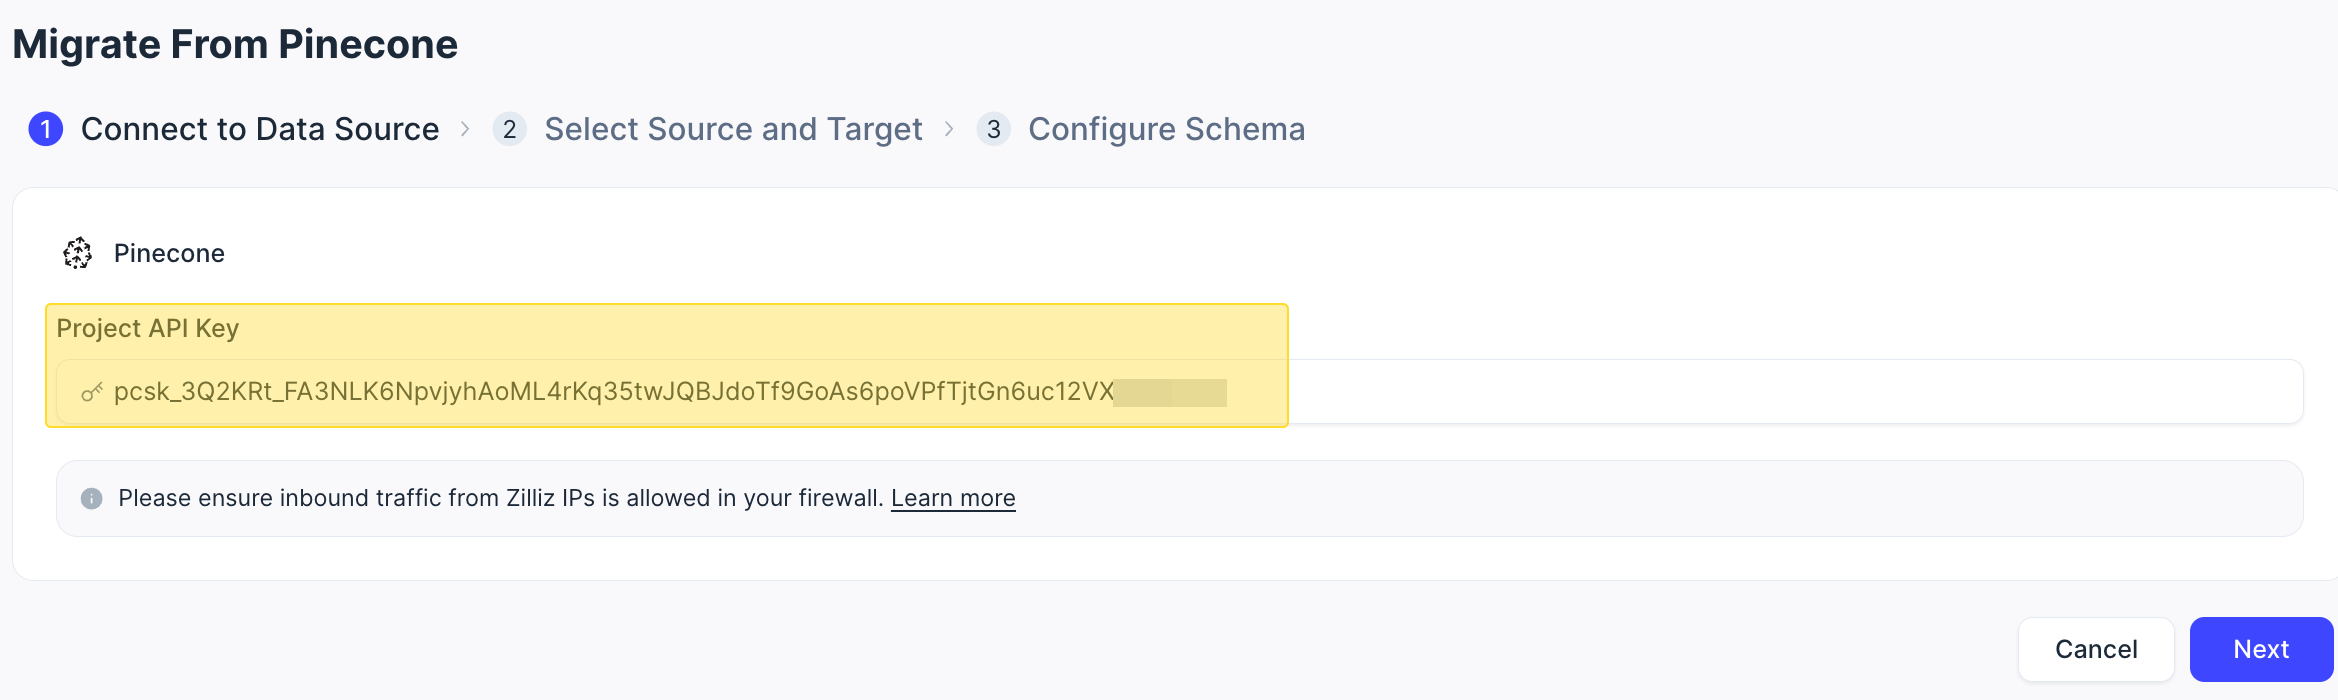Click the chevron after Connect to Data Source
This screenshot has width=2338, height=700.
click(x=465, y=129)
